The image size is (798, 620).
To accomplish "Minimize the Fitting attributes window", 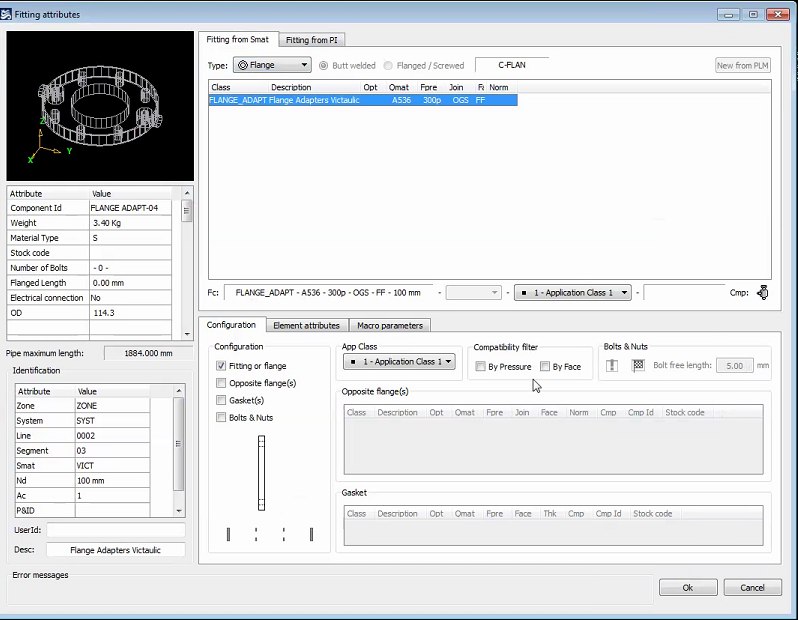I will click(728, 14).
